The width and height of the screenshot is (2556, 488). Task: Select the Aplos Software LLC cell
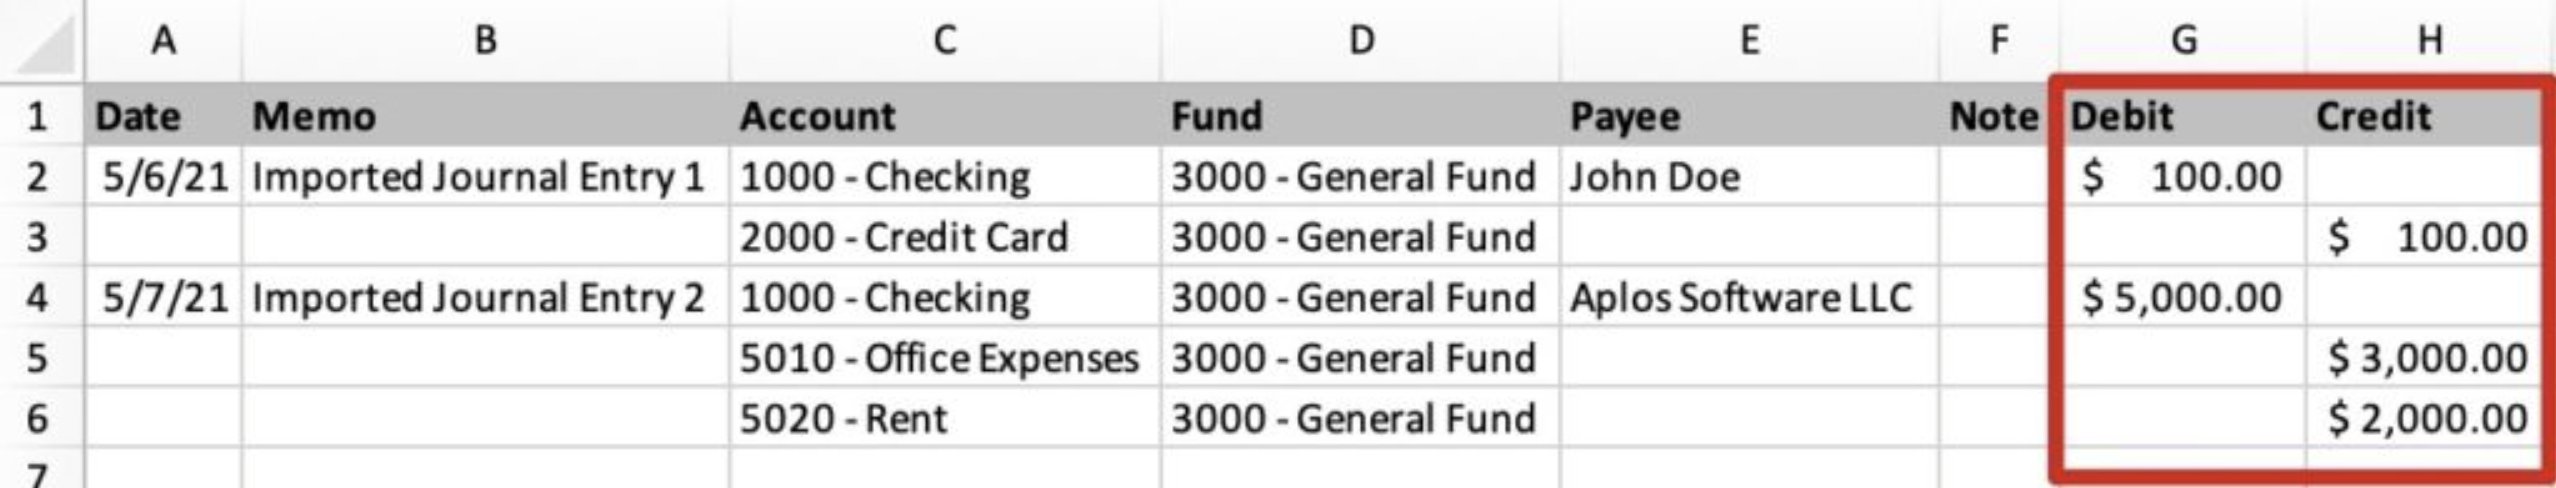(1749, 297)
